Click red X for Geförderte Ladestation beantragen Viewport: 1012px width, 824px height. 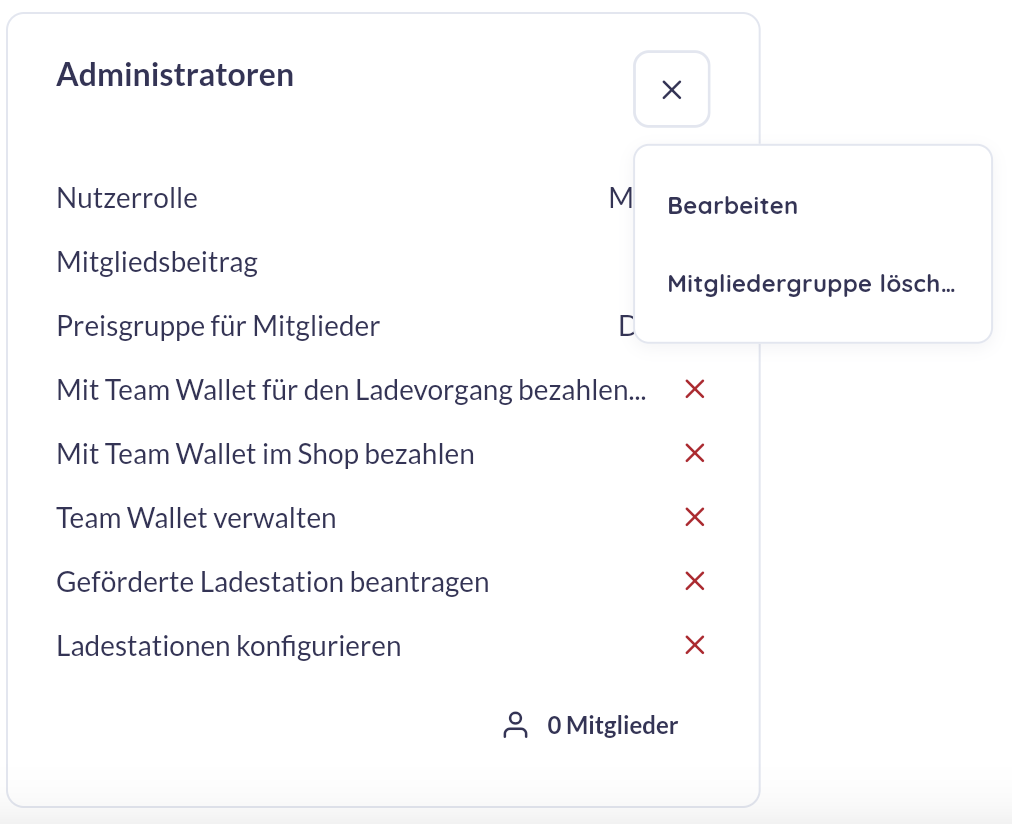(x=694, y=581)
